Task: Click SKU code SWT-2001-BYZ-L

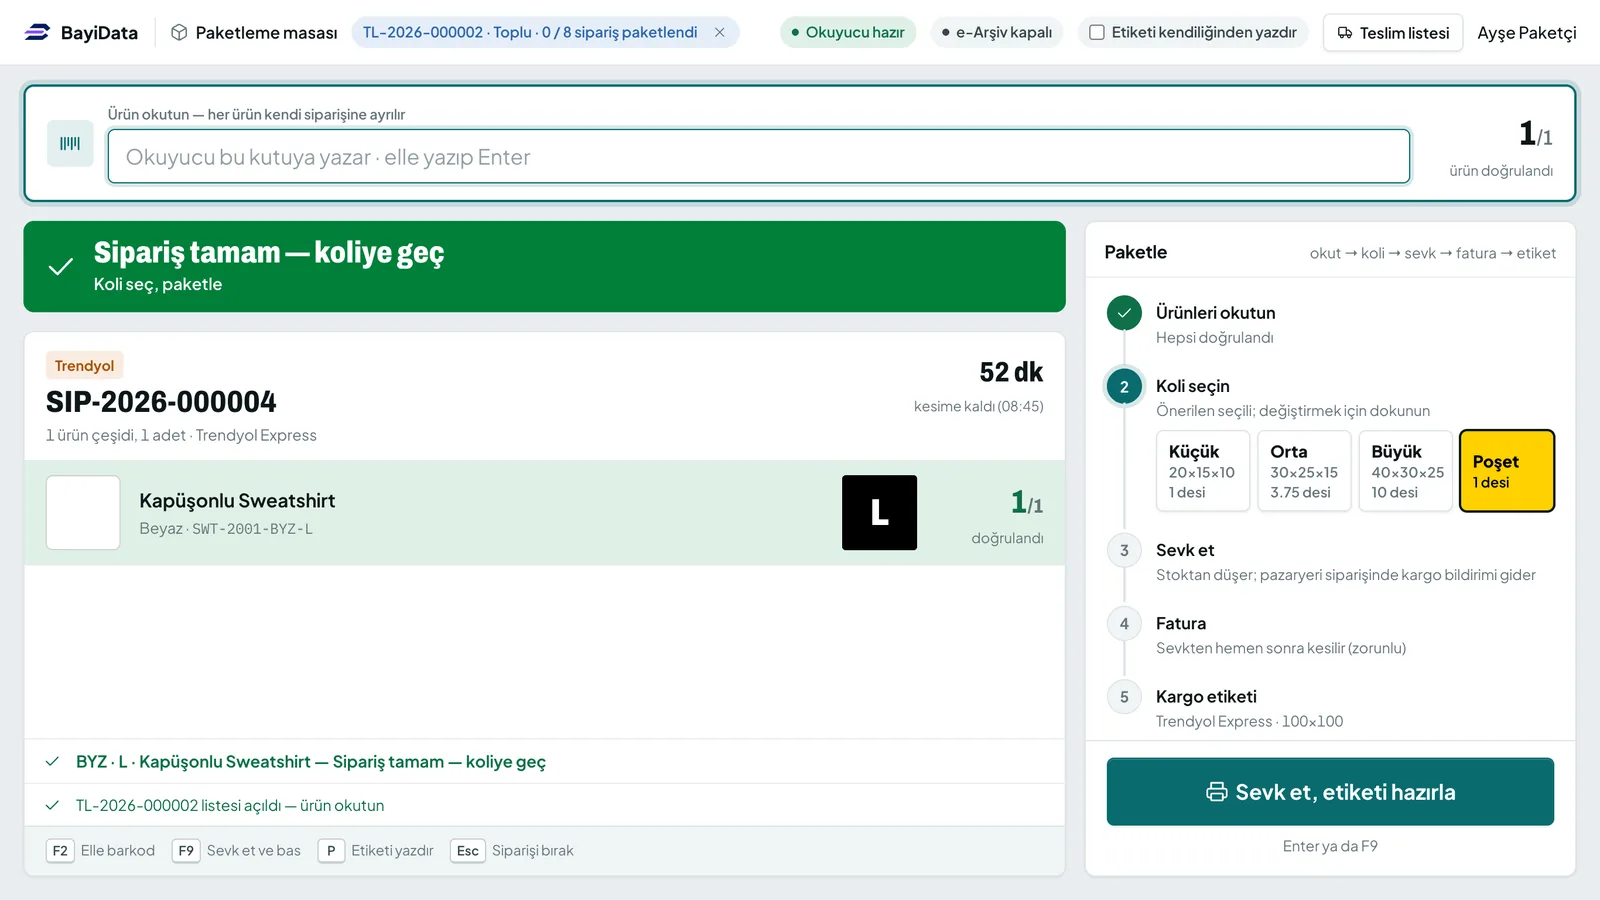Action: (252, 529)
